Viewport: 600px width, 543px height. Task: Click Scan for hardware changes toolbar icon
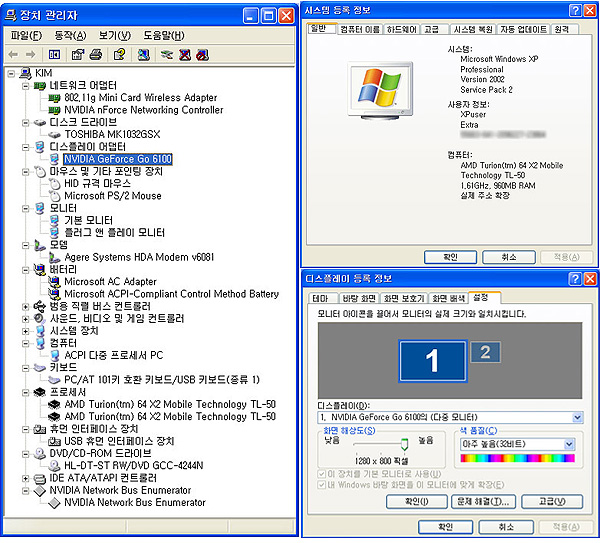pos(143,55)
